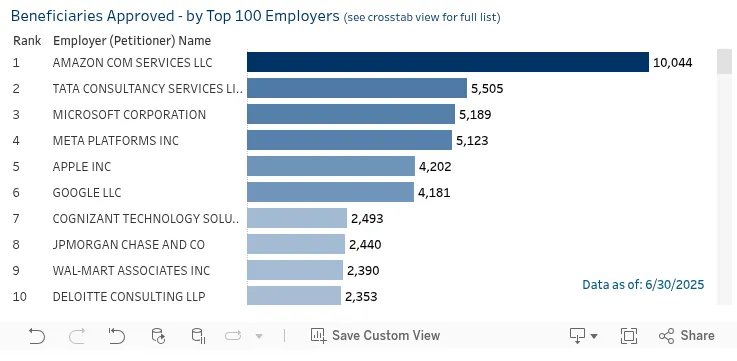Click the Undo icon in toolbar
The width and height of the screenshot is (737, 361).
(37, 336)
